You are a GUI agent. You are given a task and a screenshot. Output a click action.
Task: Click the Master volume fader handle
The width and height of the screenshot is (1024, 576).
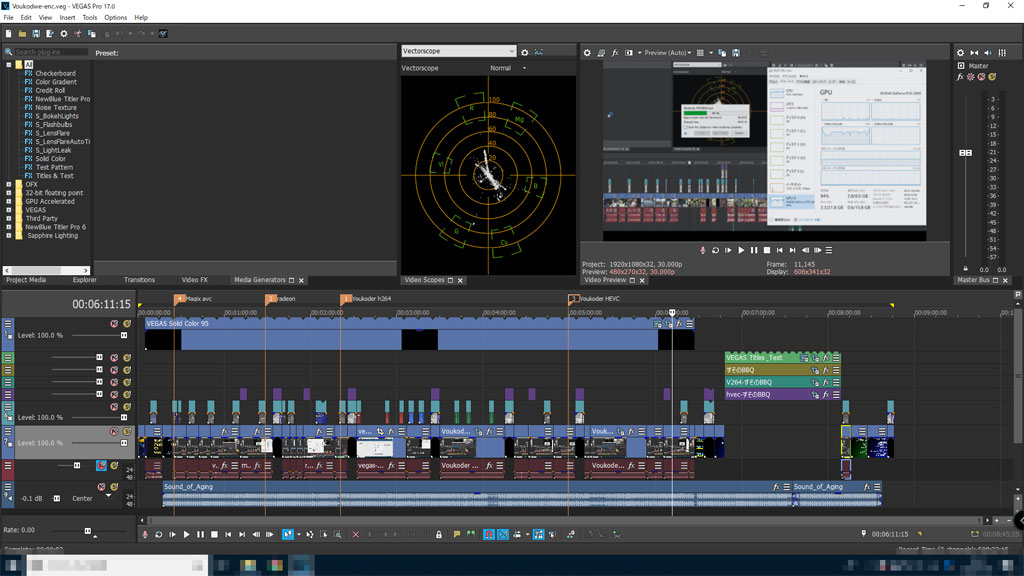pyautogui.click(x=965, y=153)
